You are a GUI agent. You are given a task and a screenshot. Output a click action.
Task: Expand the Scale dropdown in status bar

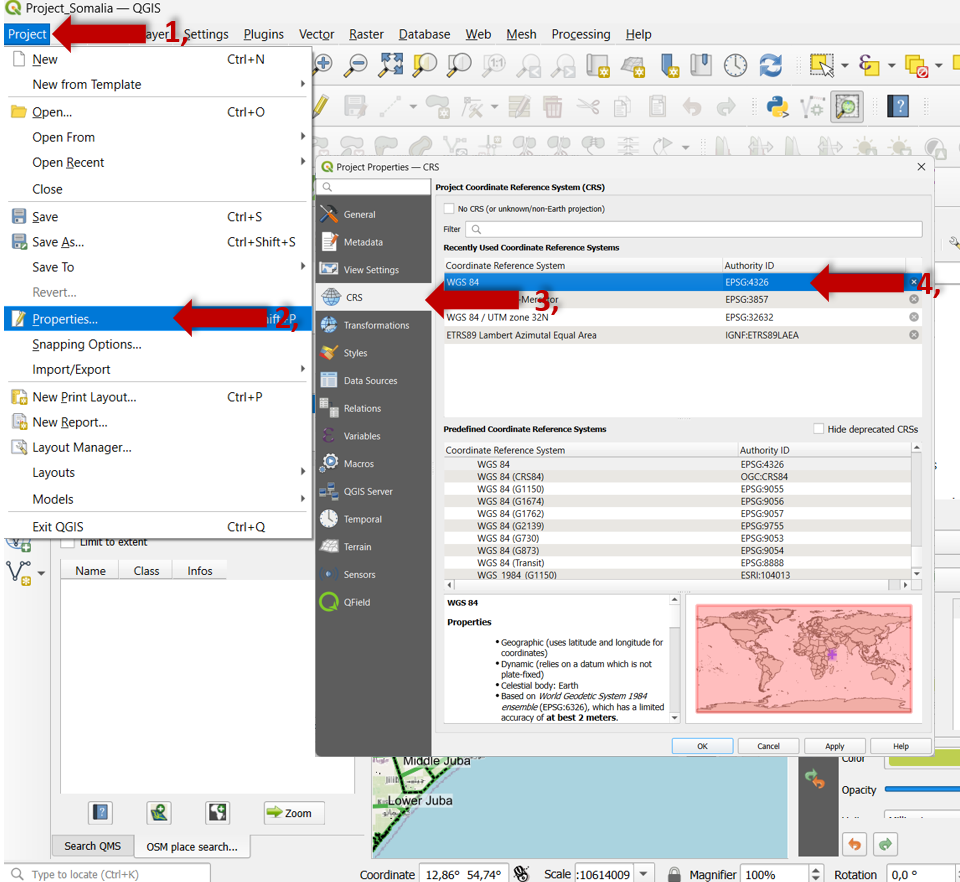[645, 874]
